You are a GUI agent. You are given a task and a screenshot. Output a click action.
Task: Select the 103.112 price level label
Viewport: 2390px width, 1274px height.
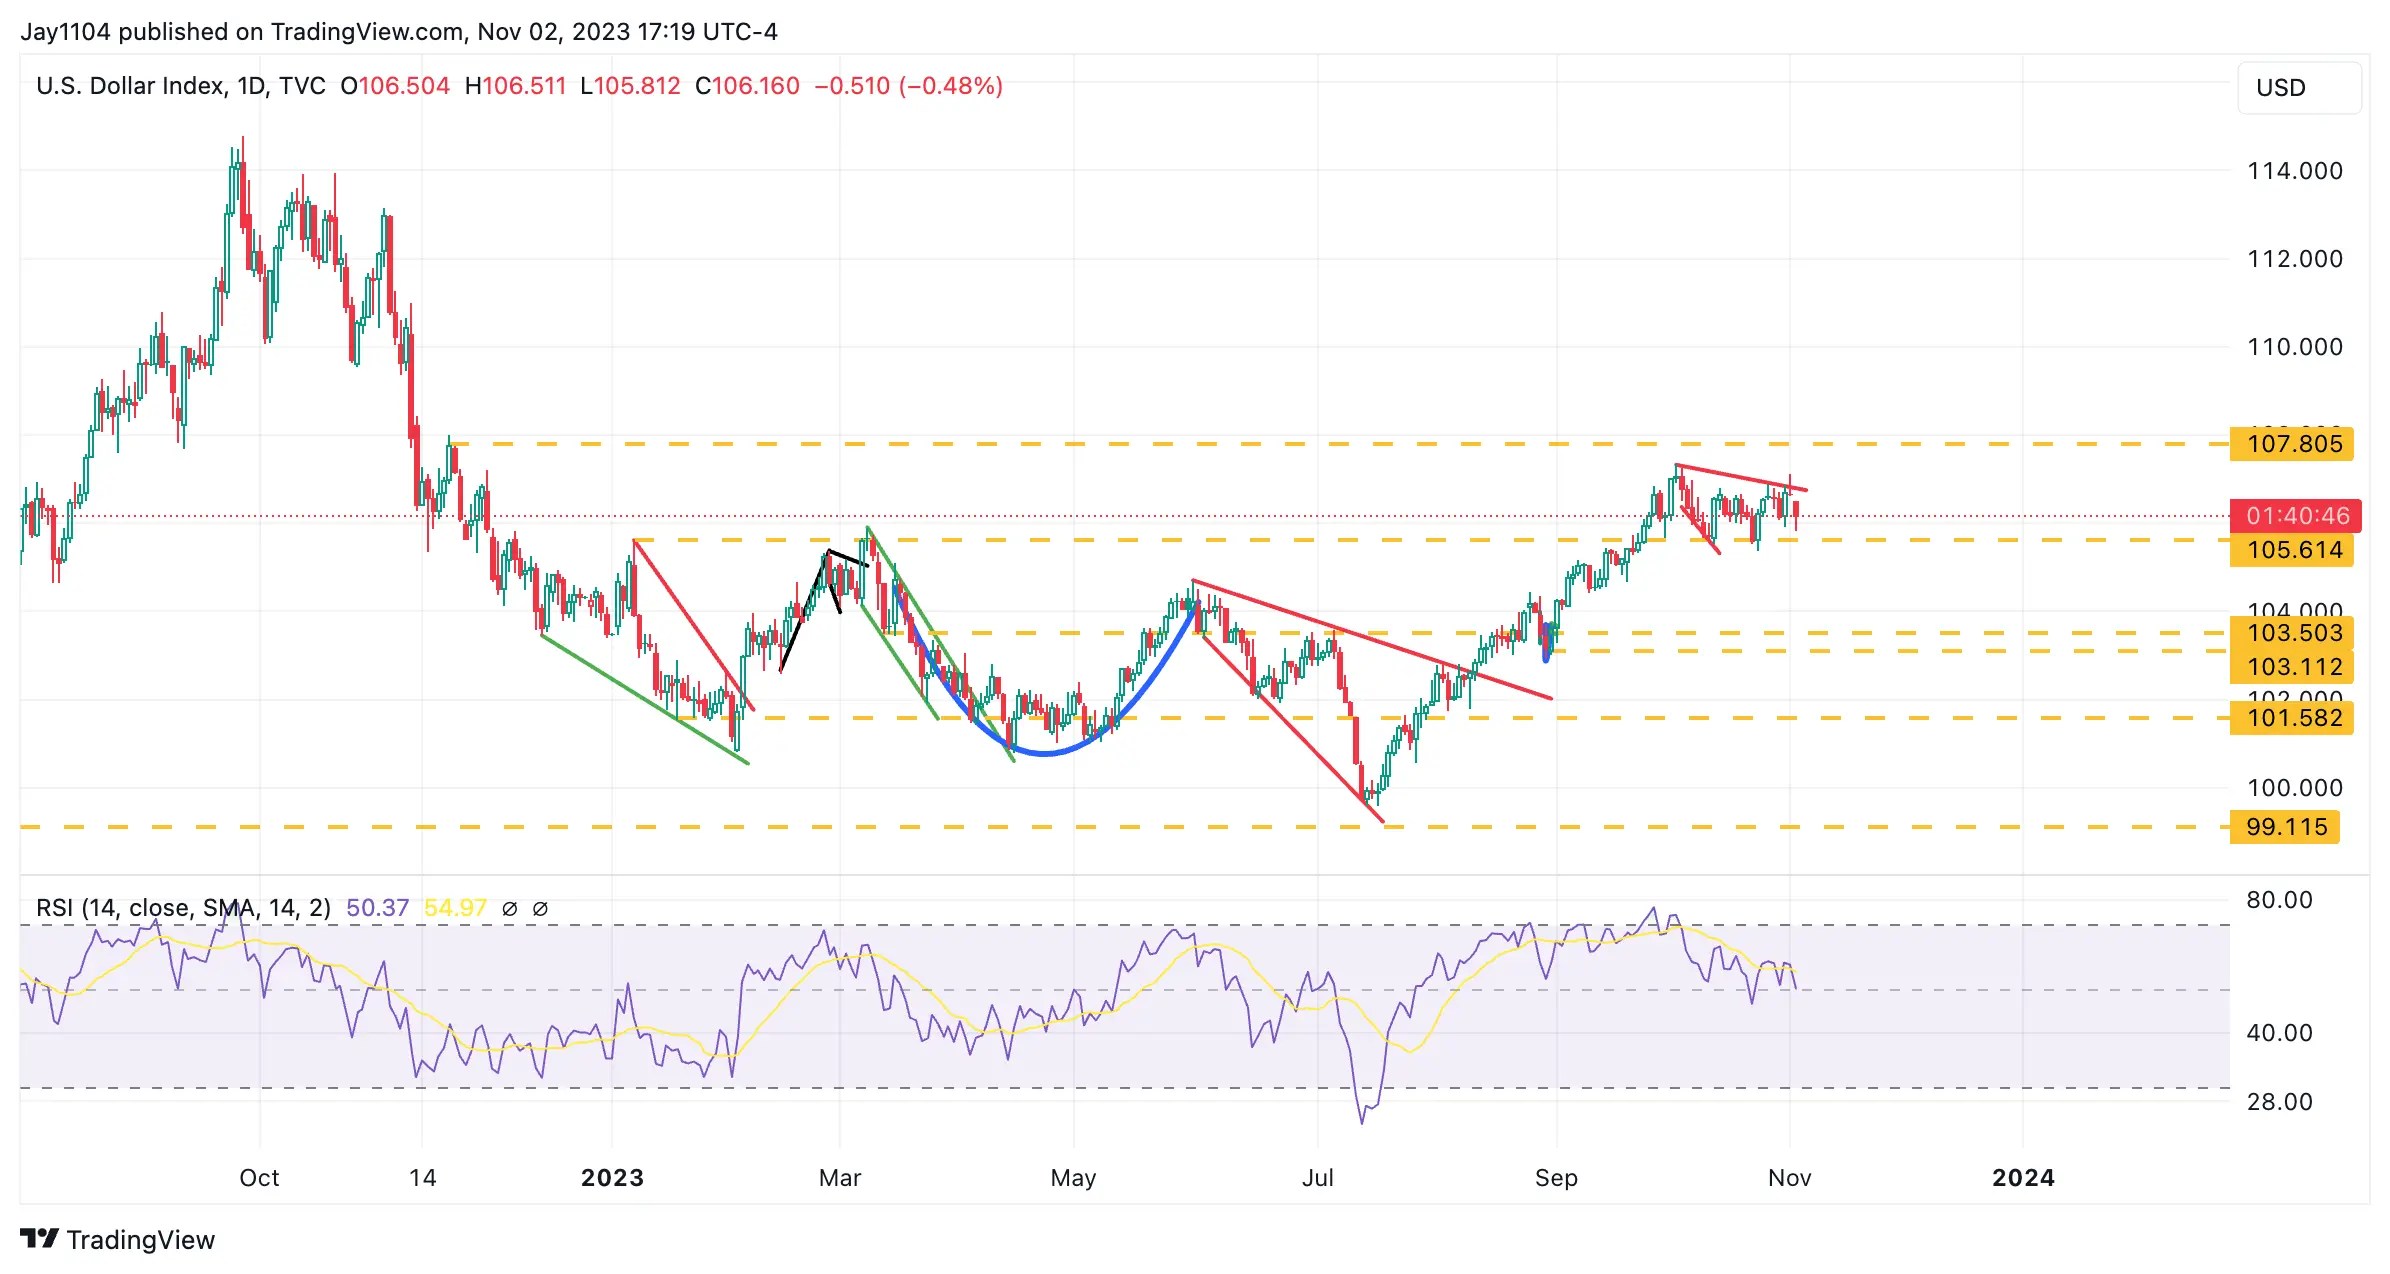[x=2291, y=667]
